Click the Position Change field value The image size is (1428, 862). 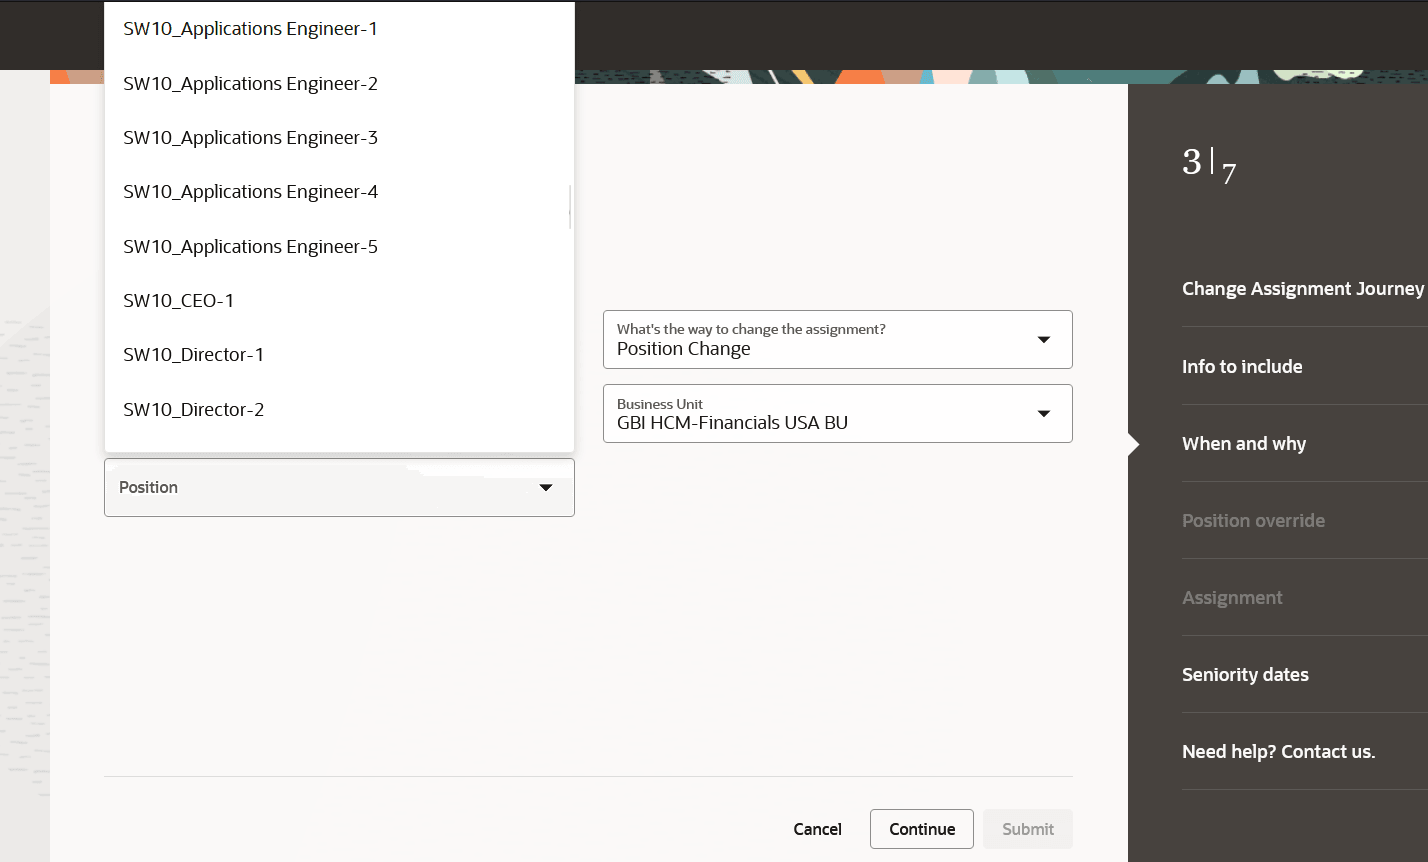(x=838, y=339)
